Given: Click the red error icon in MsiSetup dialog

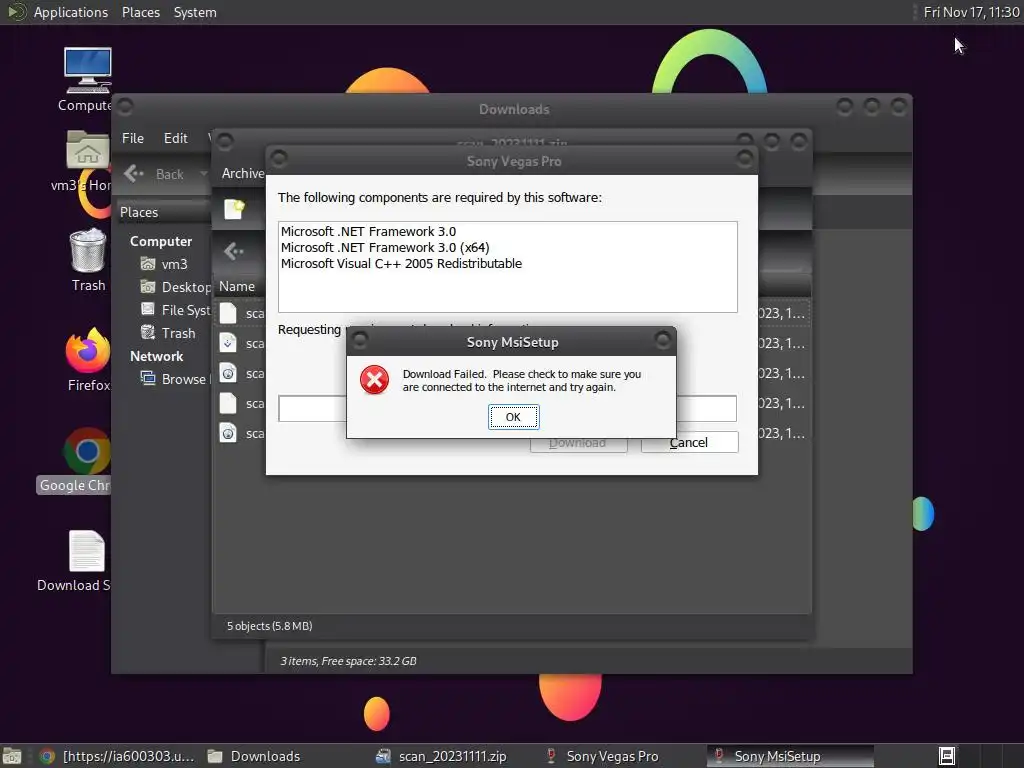Looking at the screenshot, I should [x=374, y=380].
